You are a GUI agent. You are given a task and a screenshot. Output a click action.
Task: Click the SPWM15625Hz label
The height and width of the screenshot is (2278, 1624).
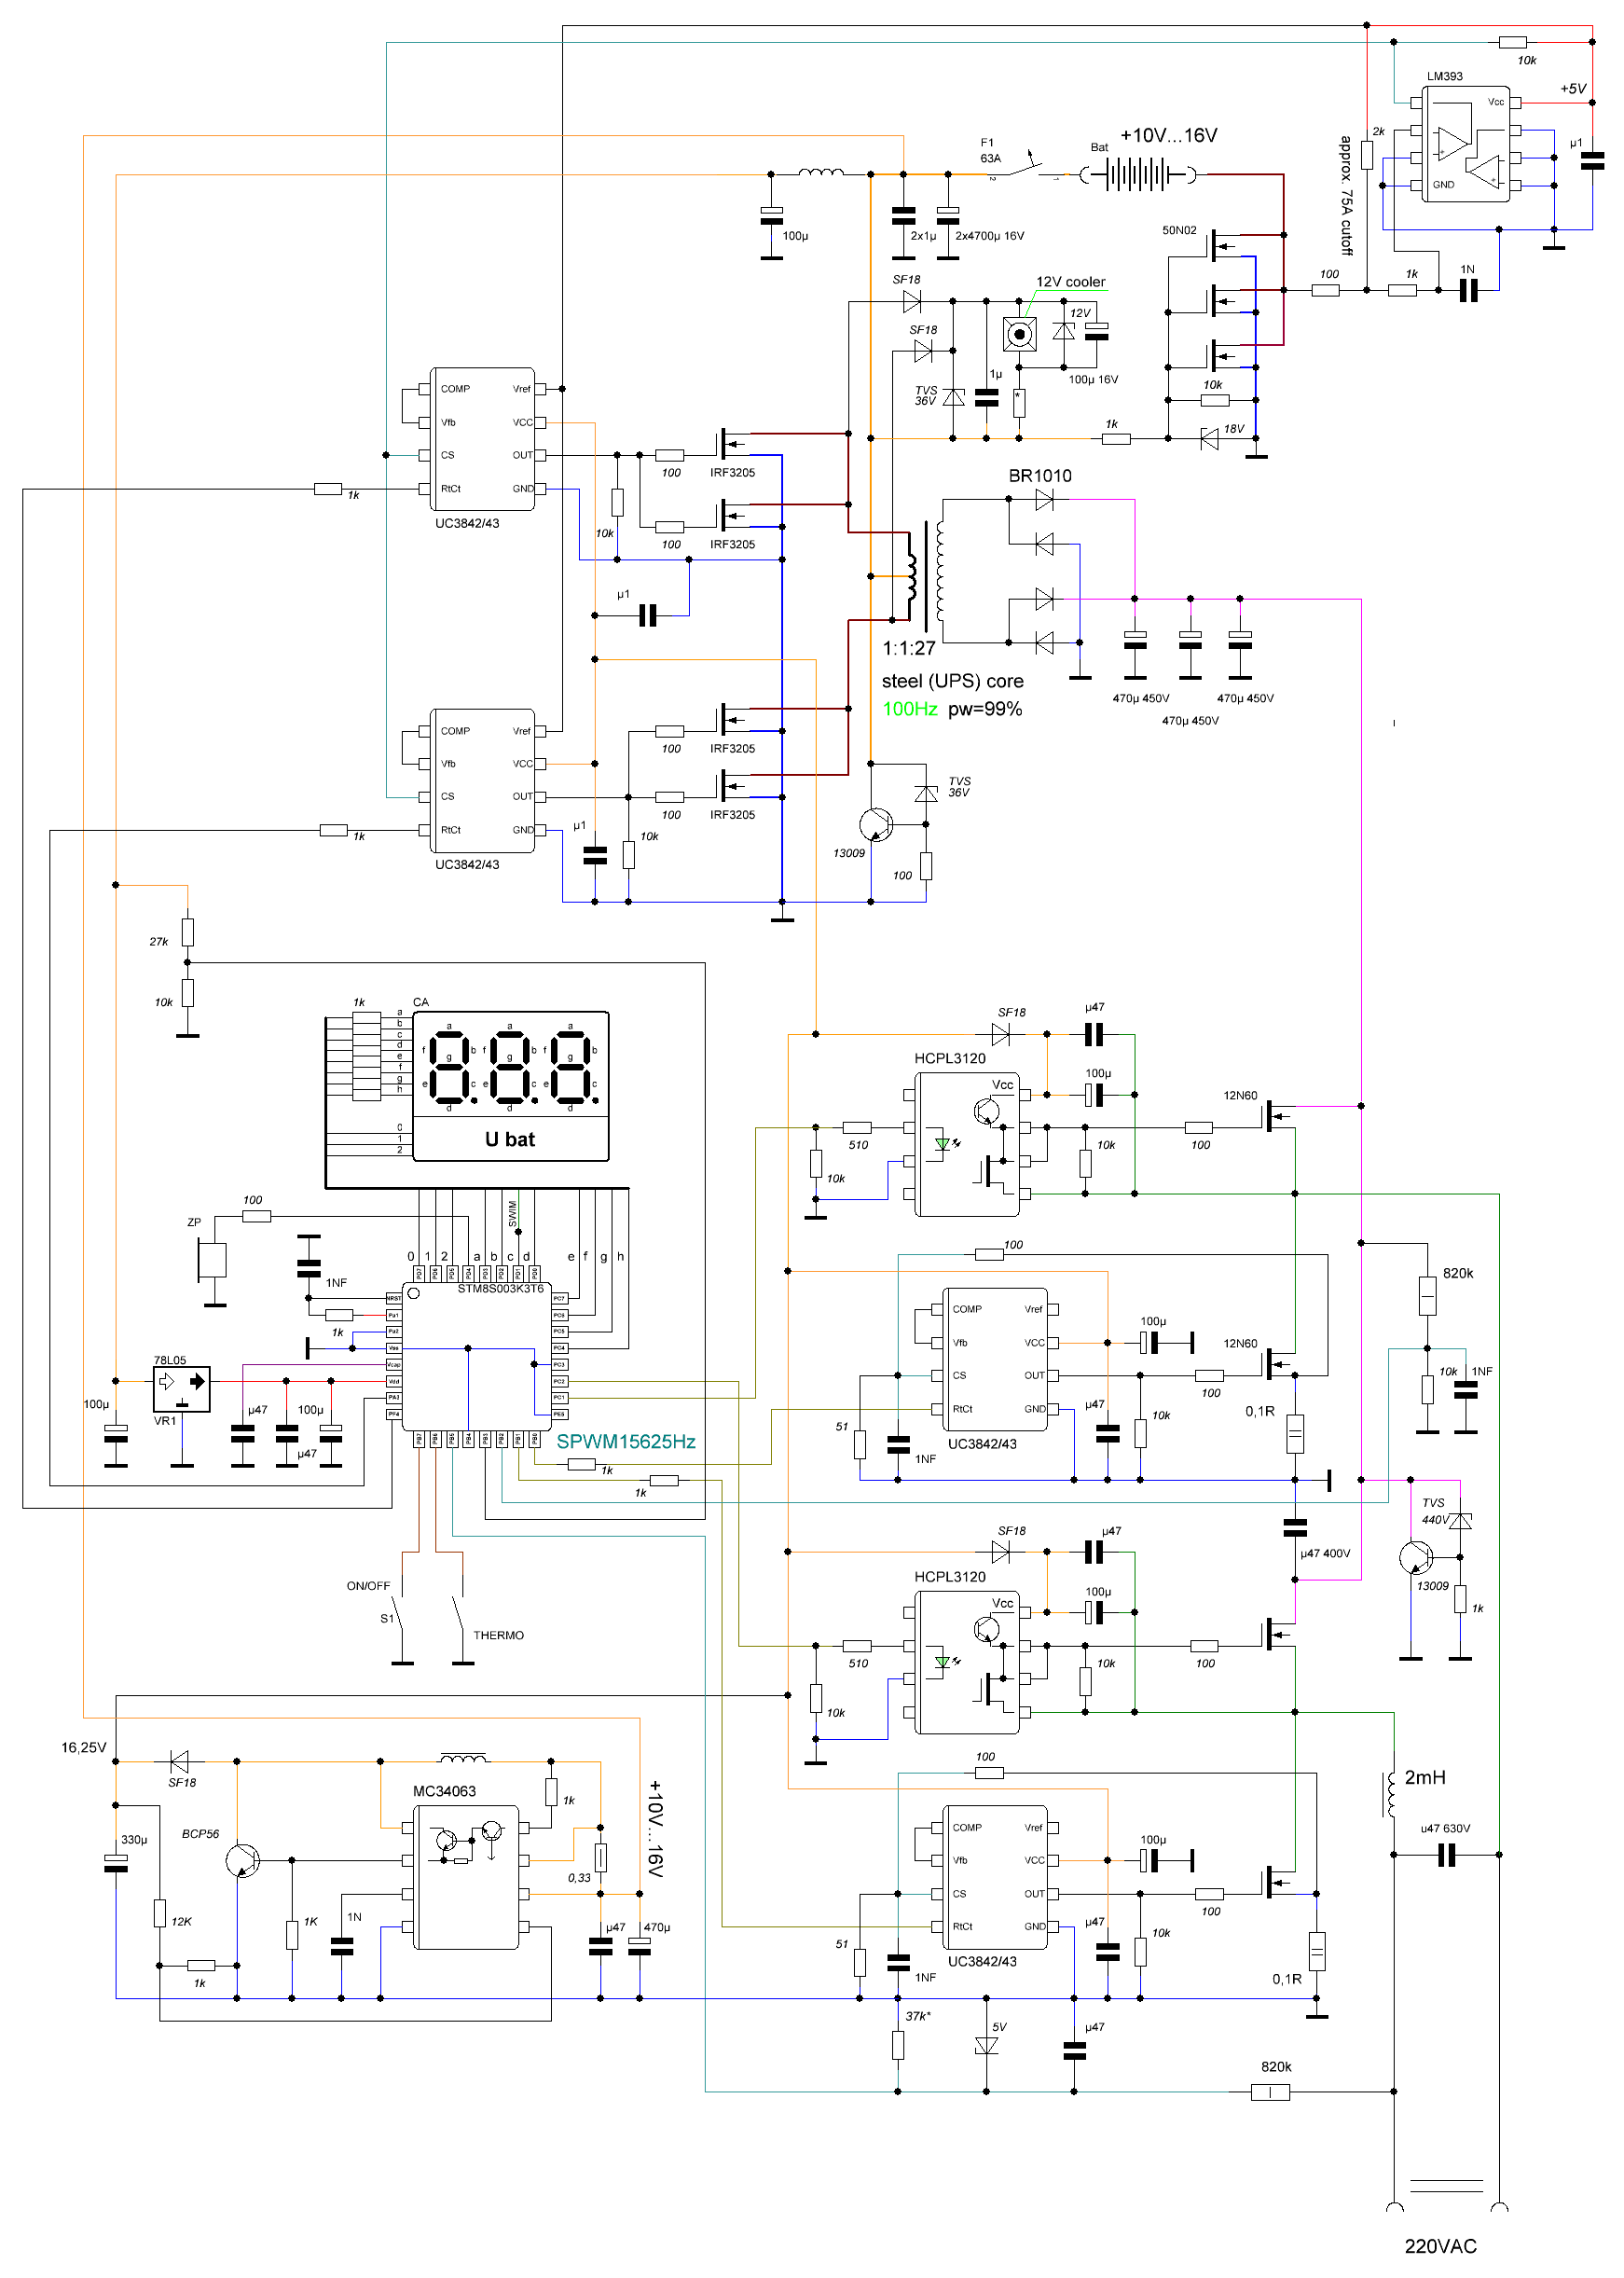626,1441
